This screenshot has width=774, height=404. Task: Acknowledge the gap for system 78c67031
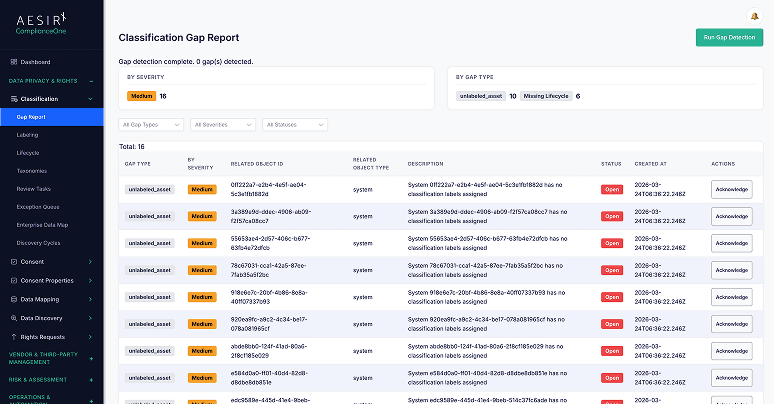(x=732, y=270)
